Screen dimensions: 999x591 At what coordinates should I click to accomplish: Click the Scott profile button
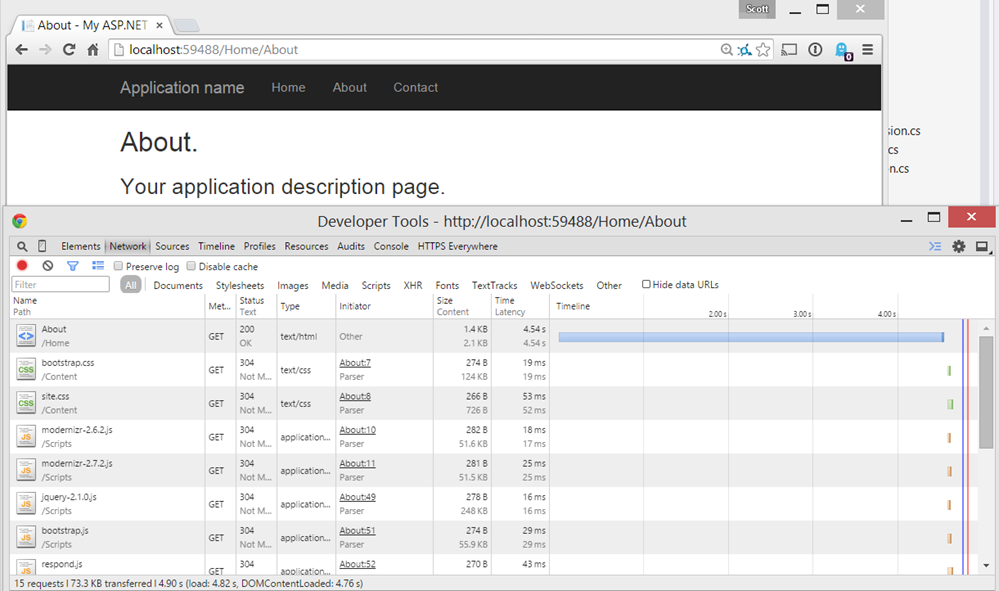coord(757,9)
